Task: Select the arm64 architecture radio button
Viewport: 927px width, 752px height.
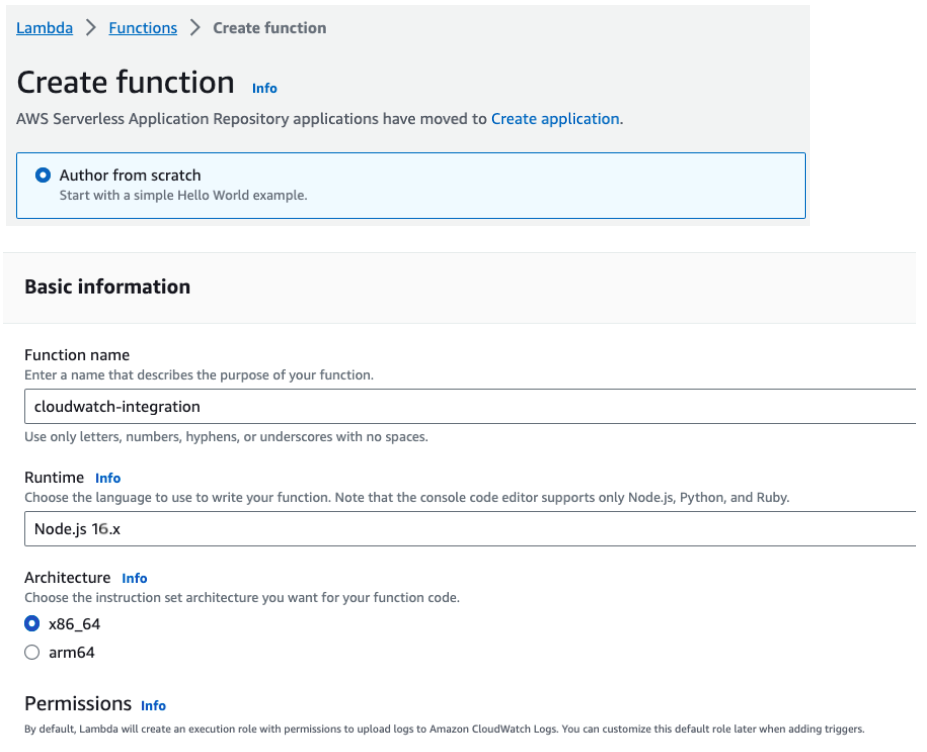Action: (x=32, y=652)
